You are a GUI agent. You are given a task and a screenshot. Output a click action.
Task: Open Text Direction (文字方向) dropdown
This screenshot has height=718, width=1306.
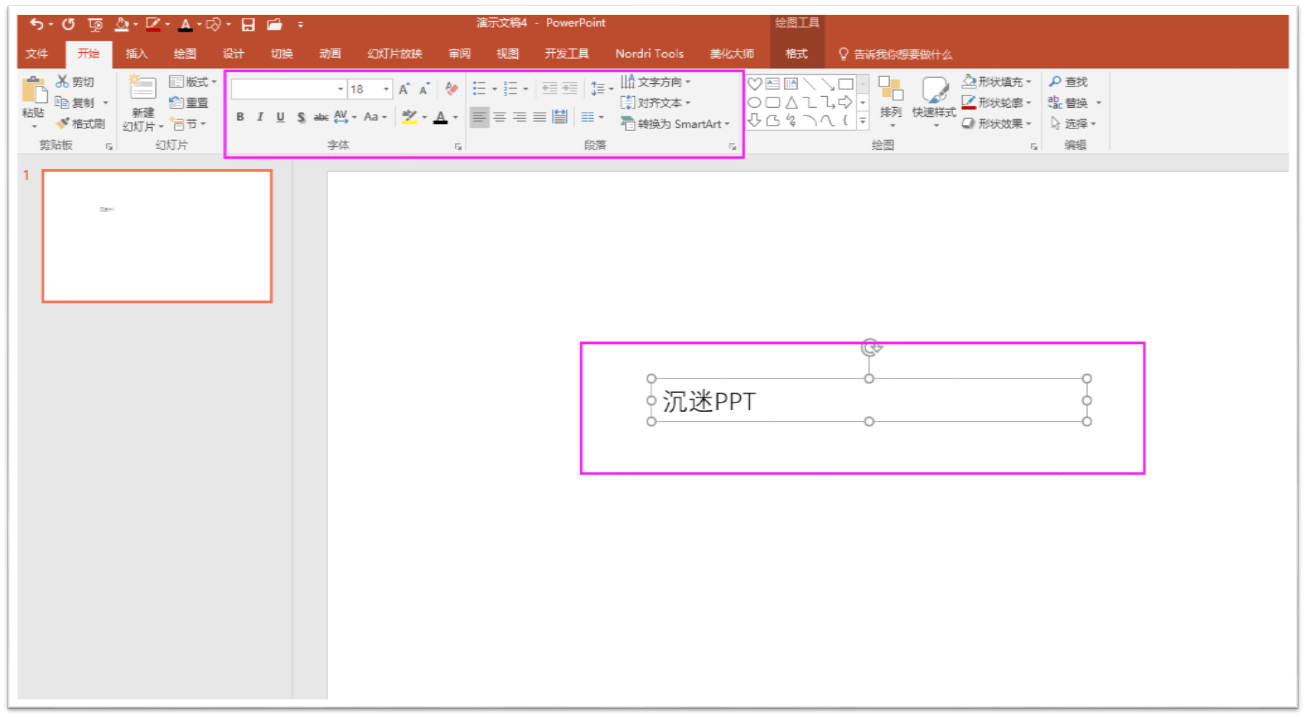[x=656, y=82]
